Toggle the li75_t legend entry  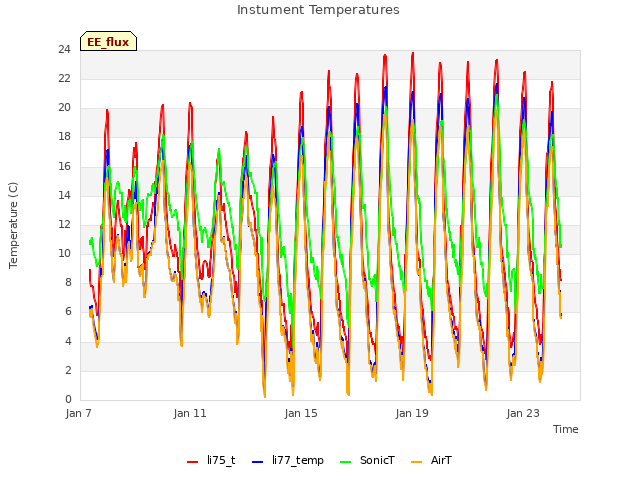coord(211,460)
